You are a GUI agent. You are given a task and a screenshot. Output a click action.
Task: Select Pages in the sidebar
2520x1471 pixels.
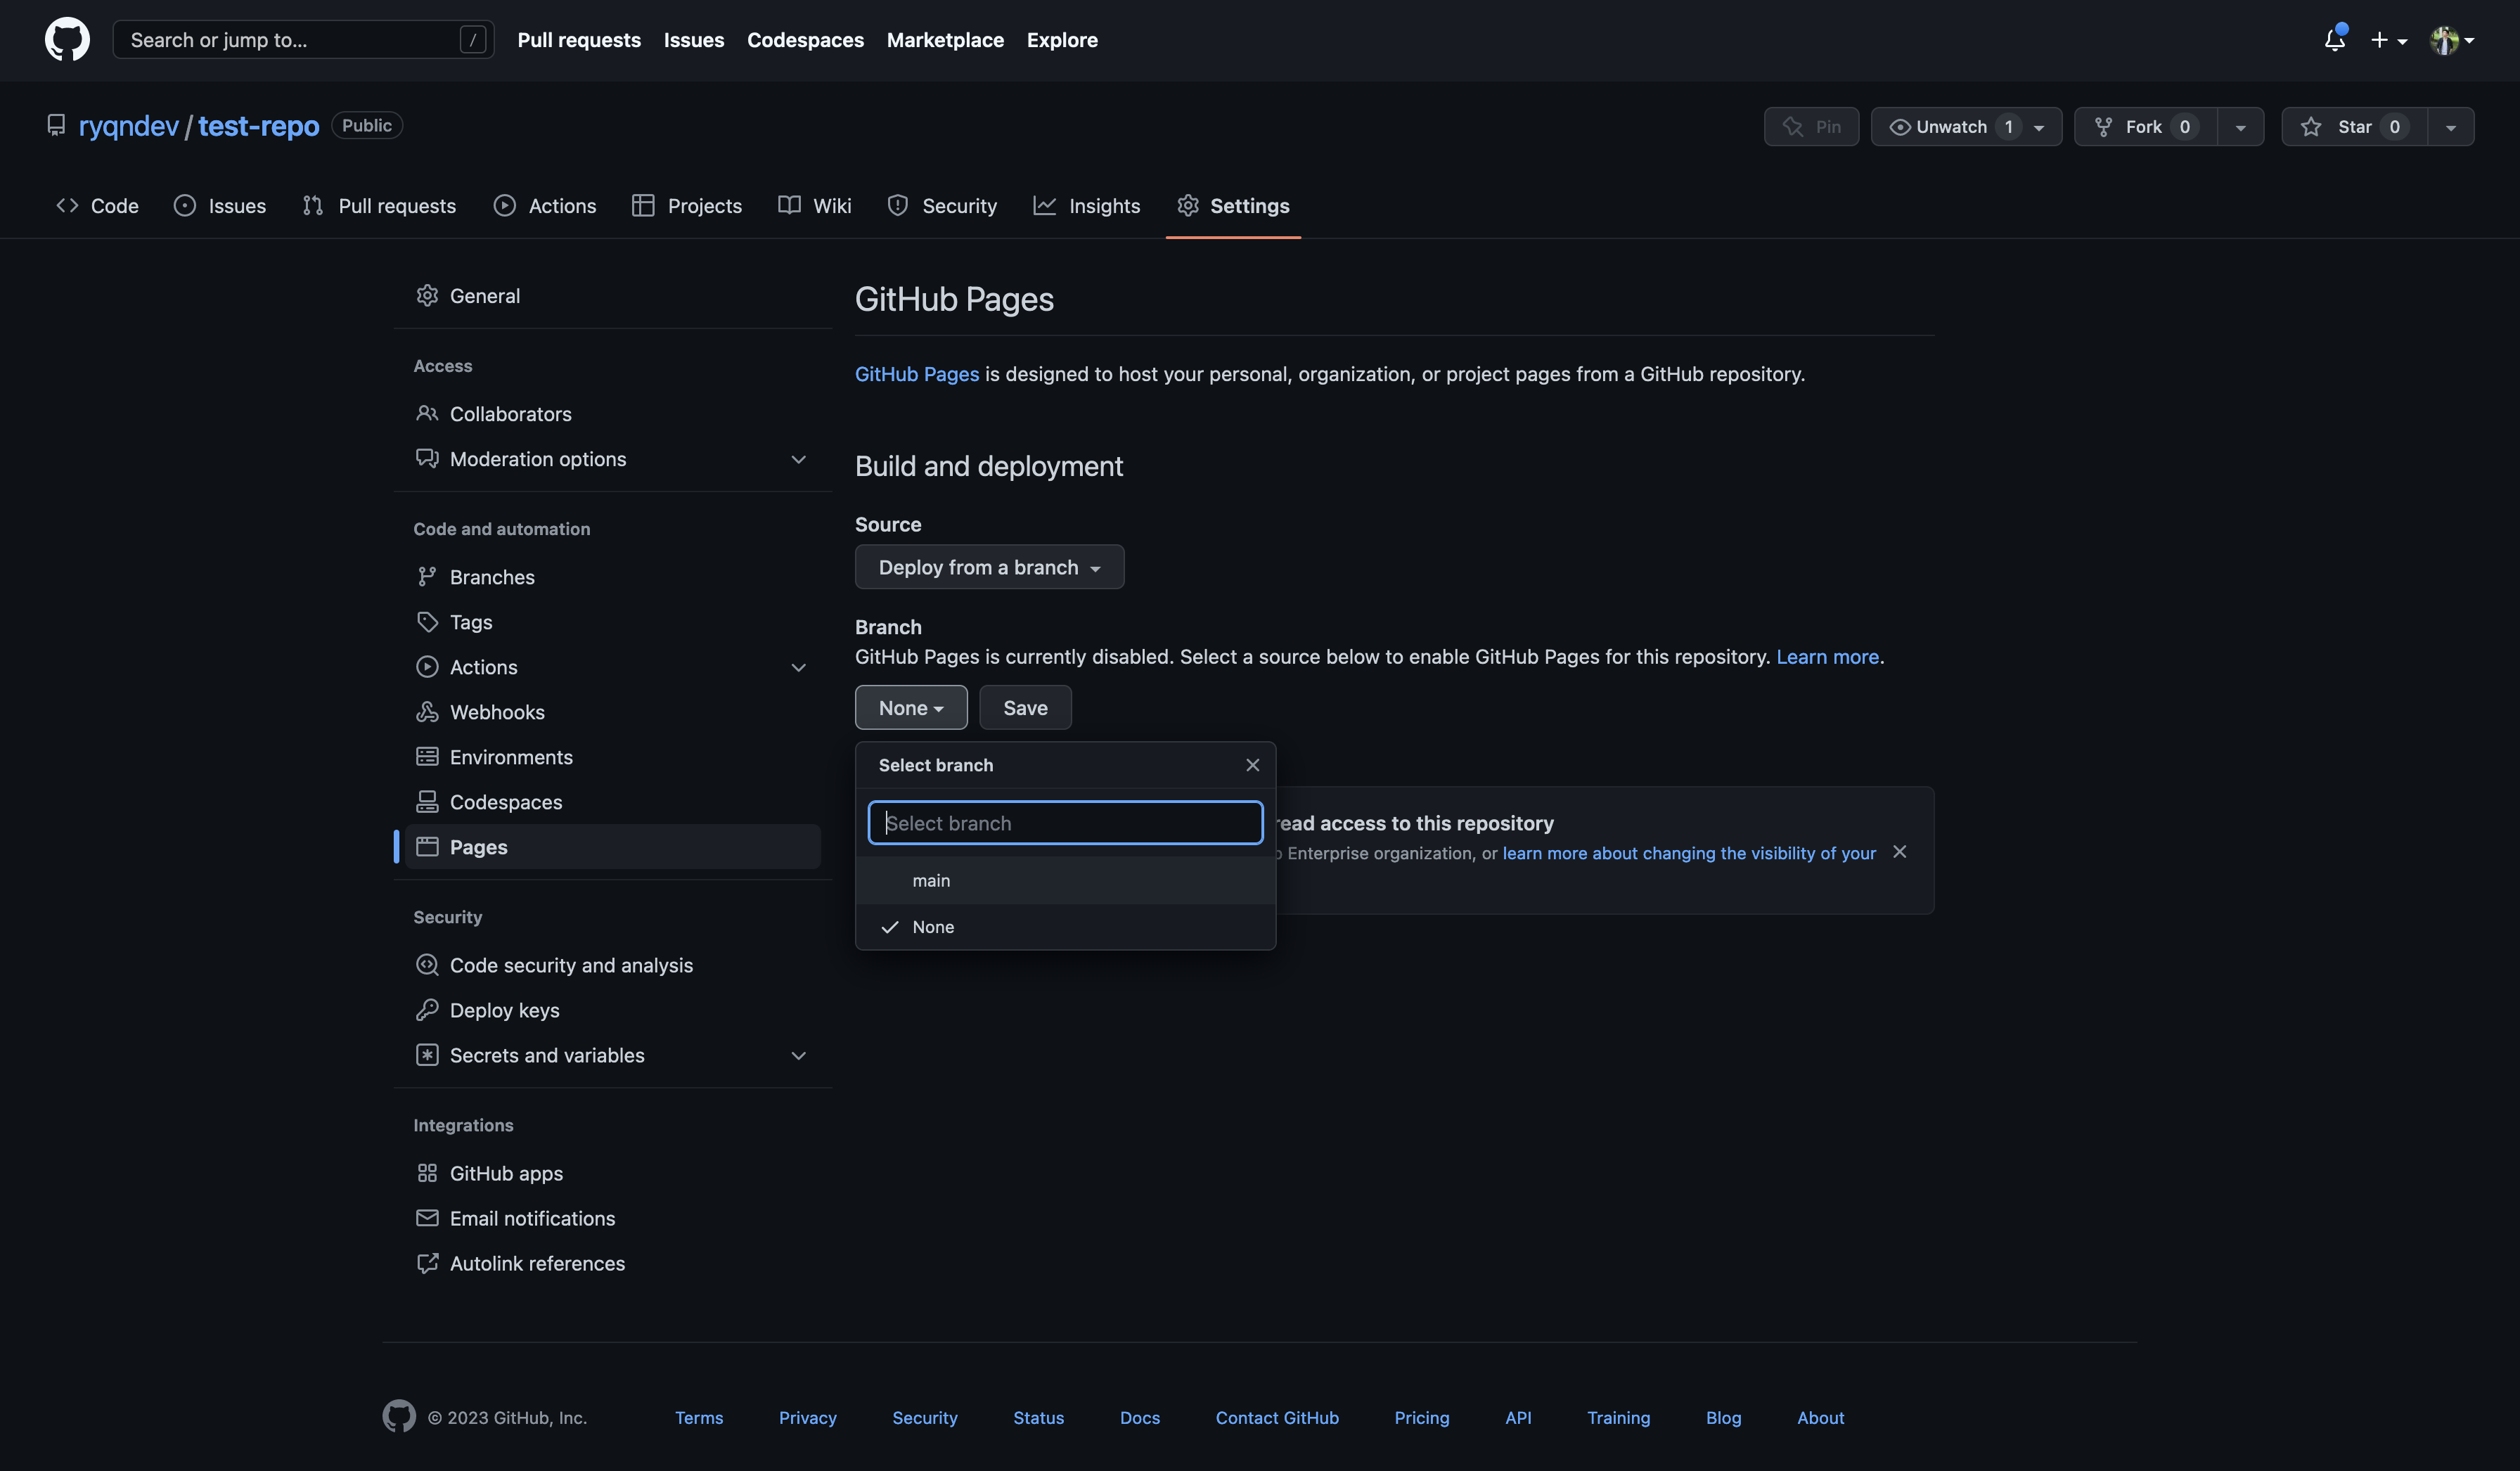point(612,847)
